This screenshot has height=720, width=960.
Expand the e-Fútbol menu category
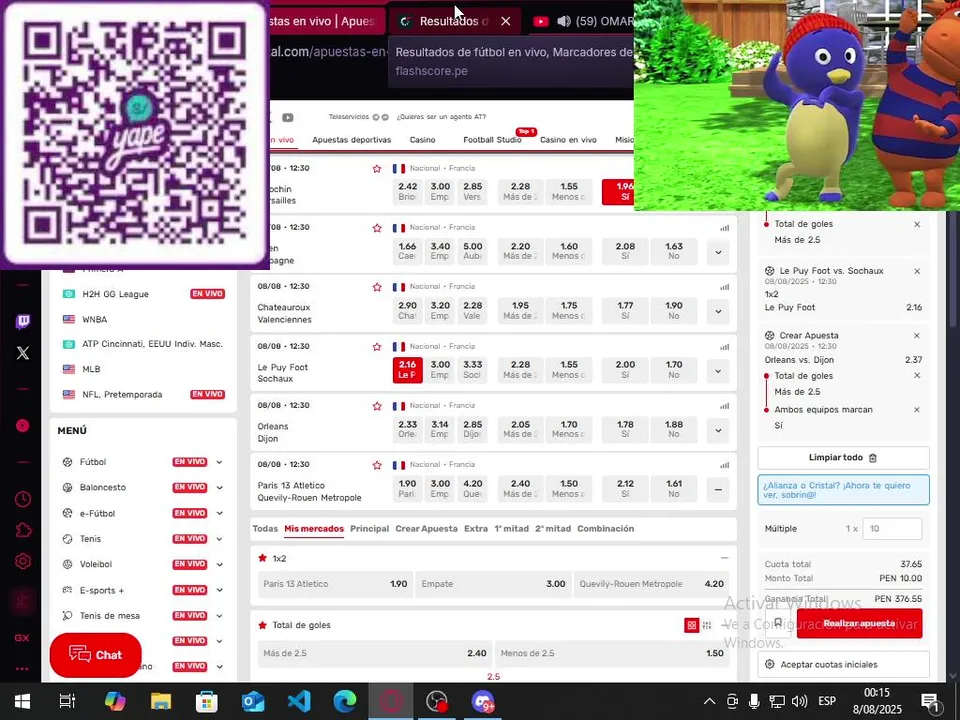click(219, 513)
